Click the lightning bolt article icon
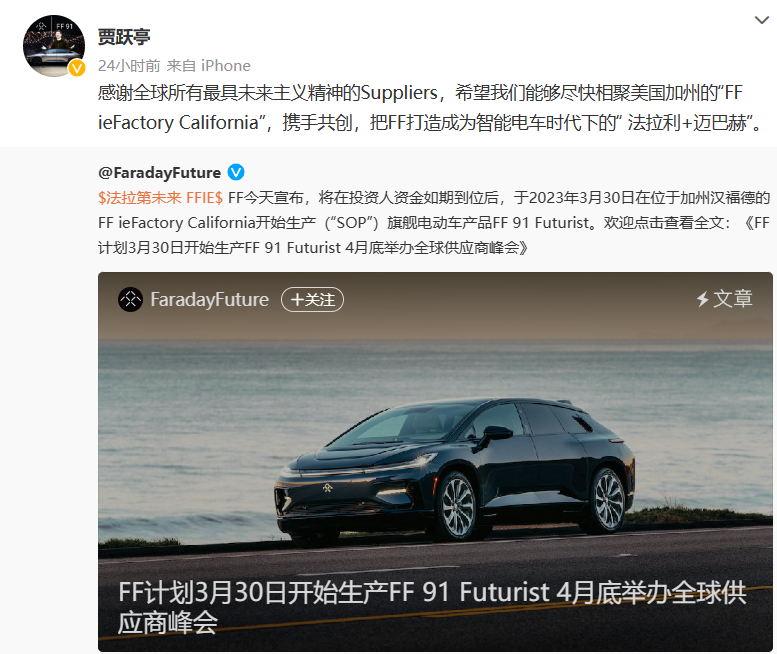This screenshot has width=777, height=654. (702, 299)
